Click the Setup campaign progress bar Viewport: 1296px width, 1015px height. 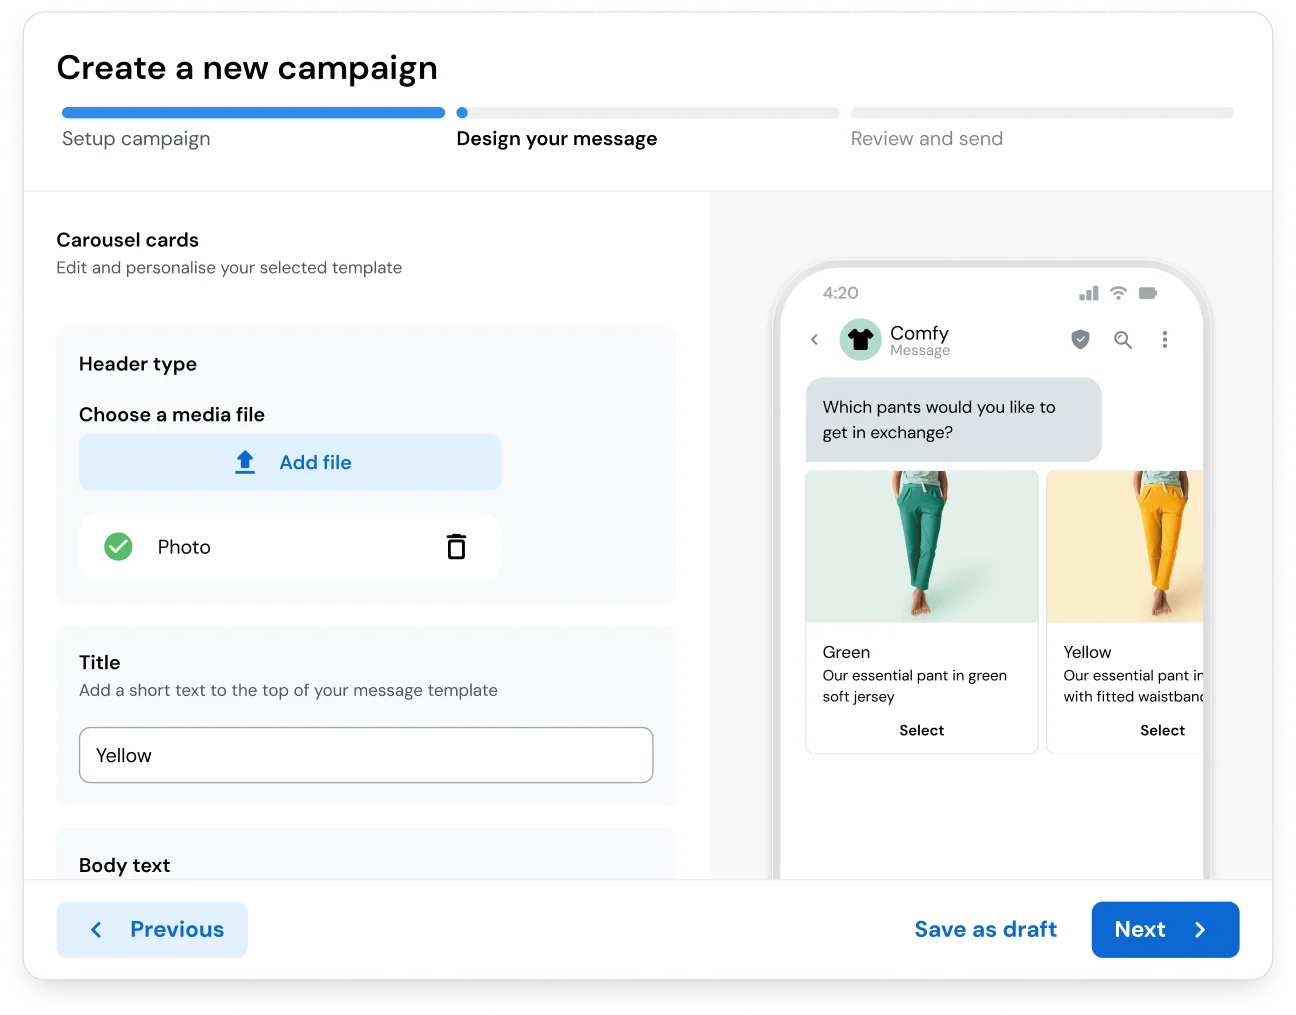click(x=252, y=112)
